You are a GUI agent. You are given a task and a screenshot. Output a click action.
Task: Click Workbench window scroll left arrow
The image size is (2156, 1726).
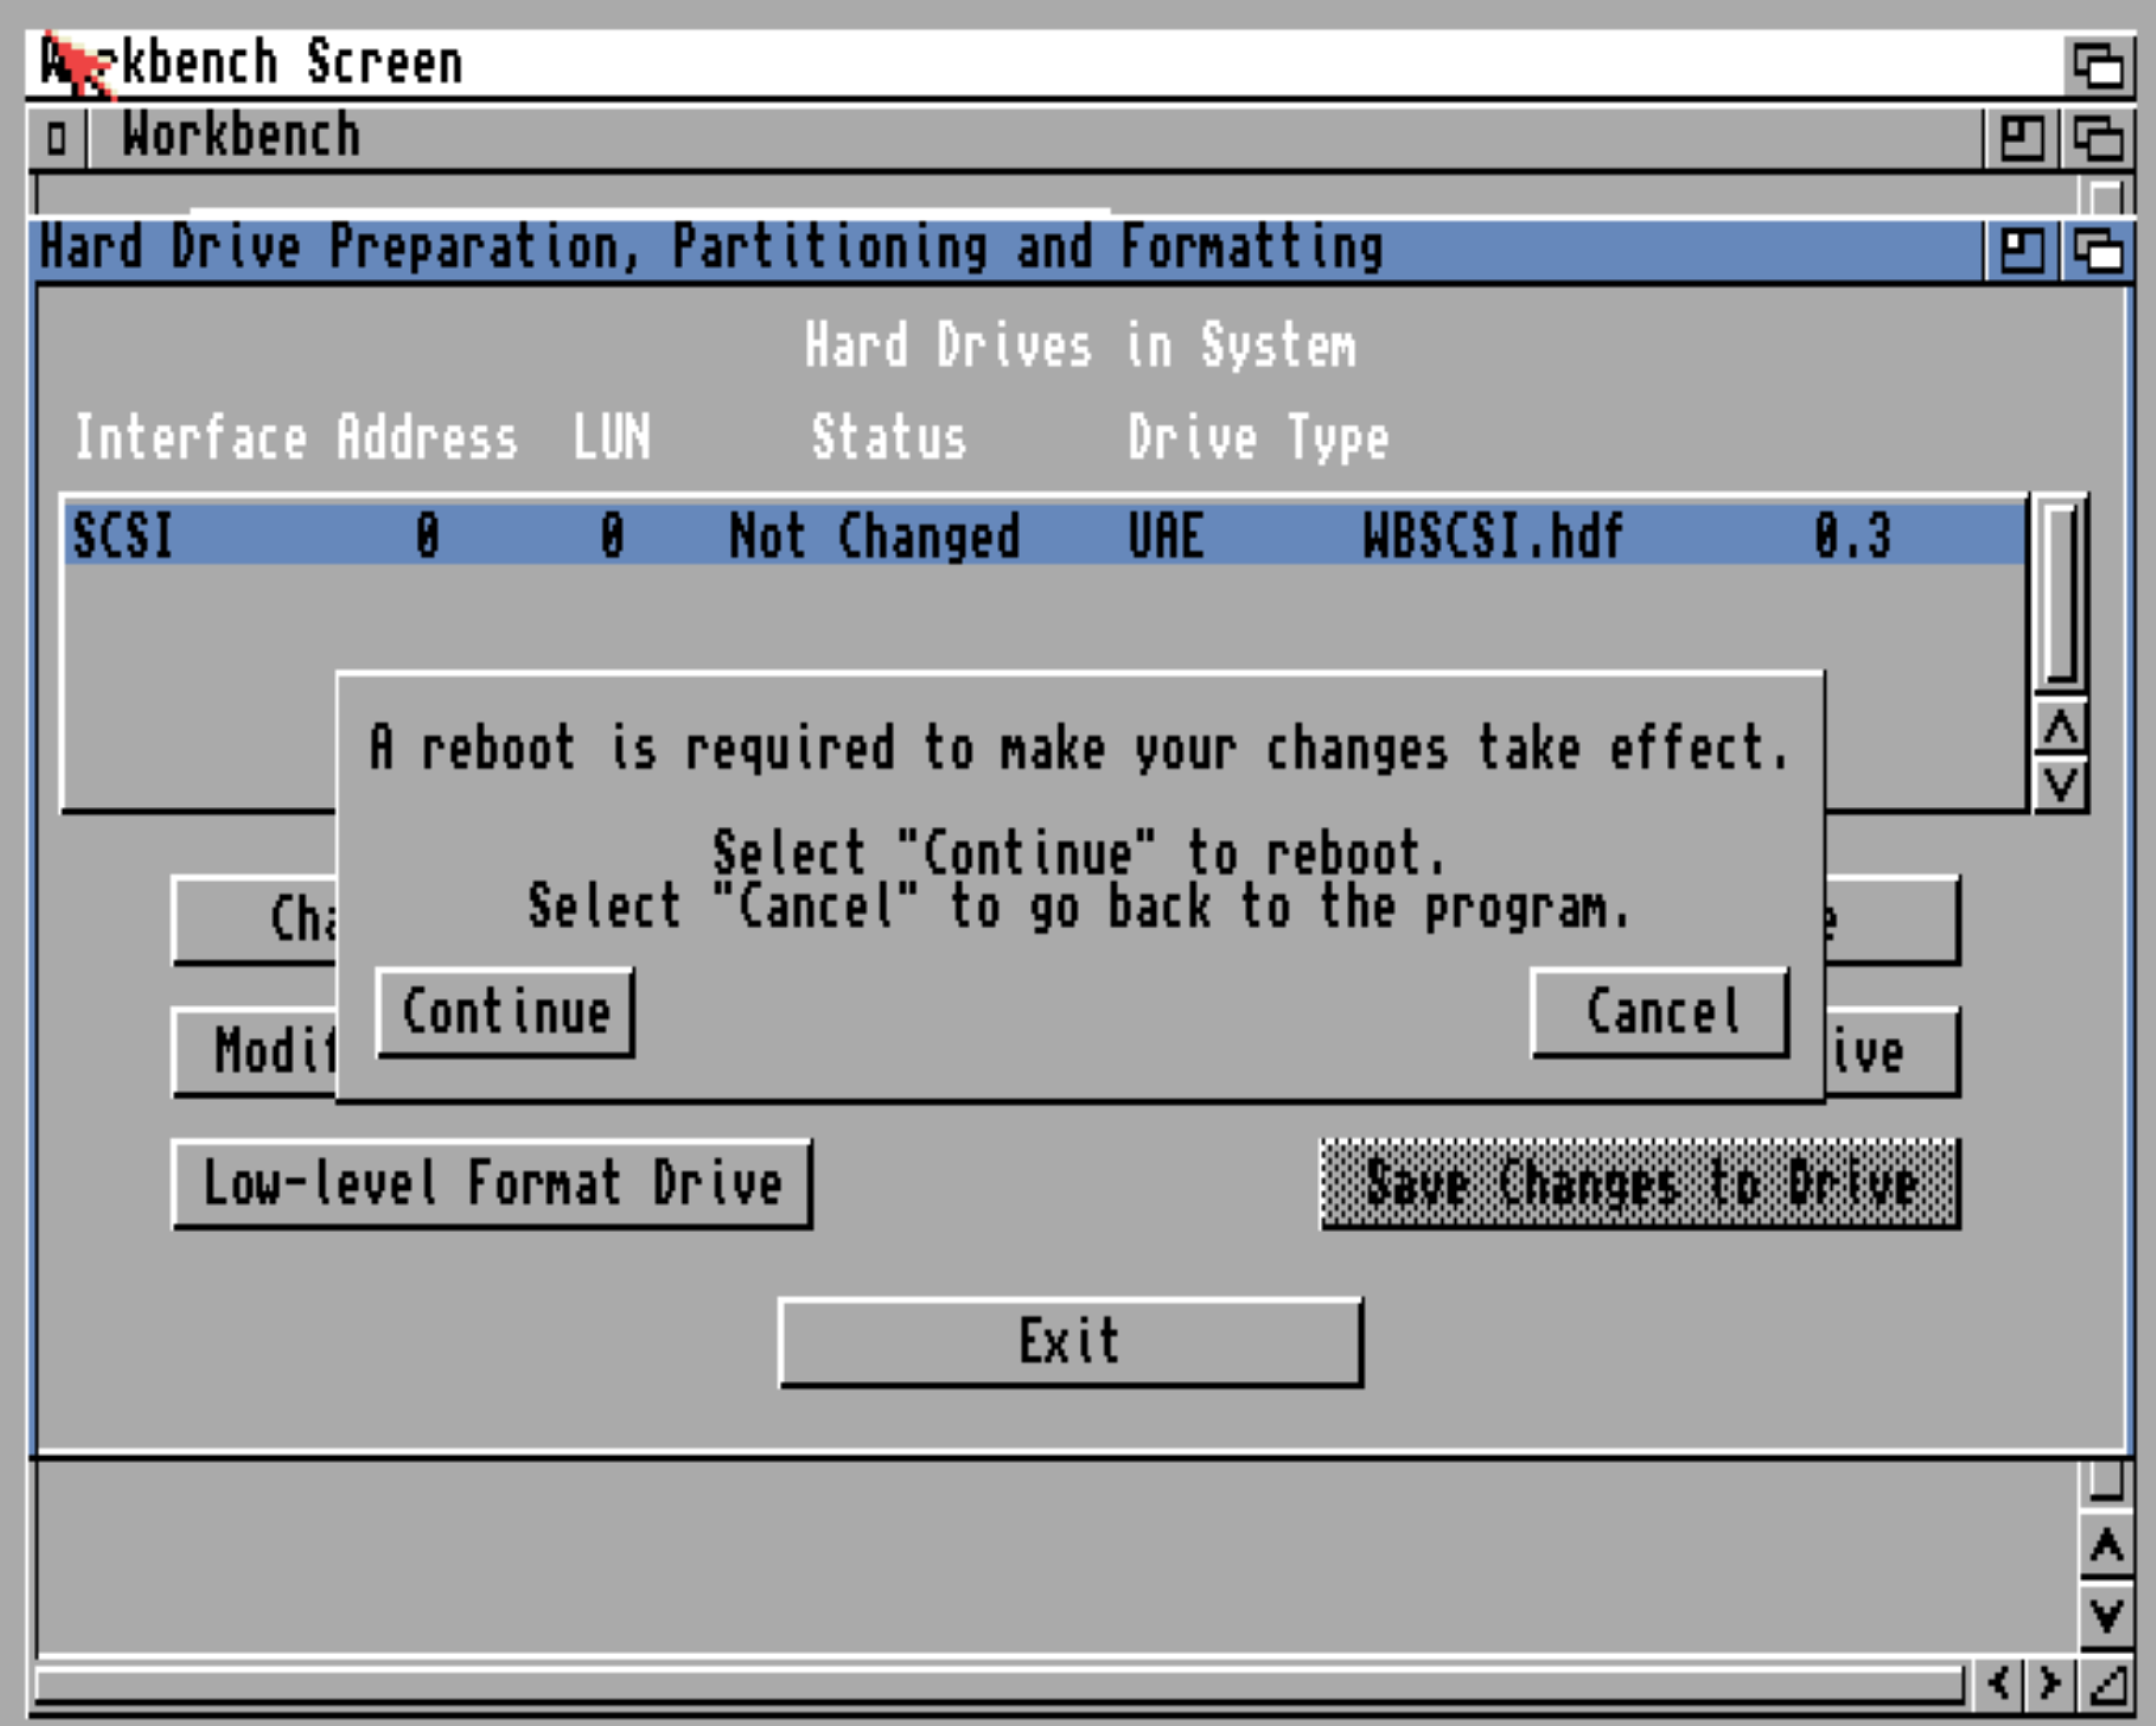[1999, 1684]
